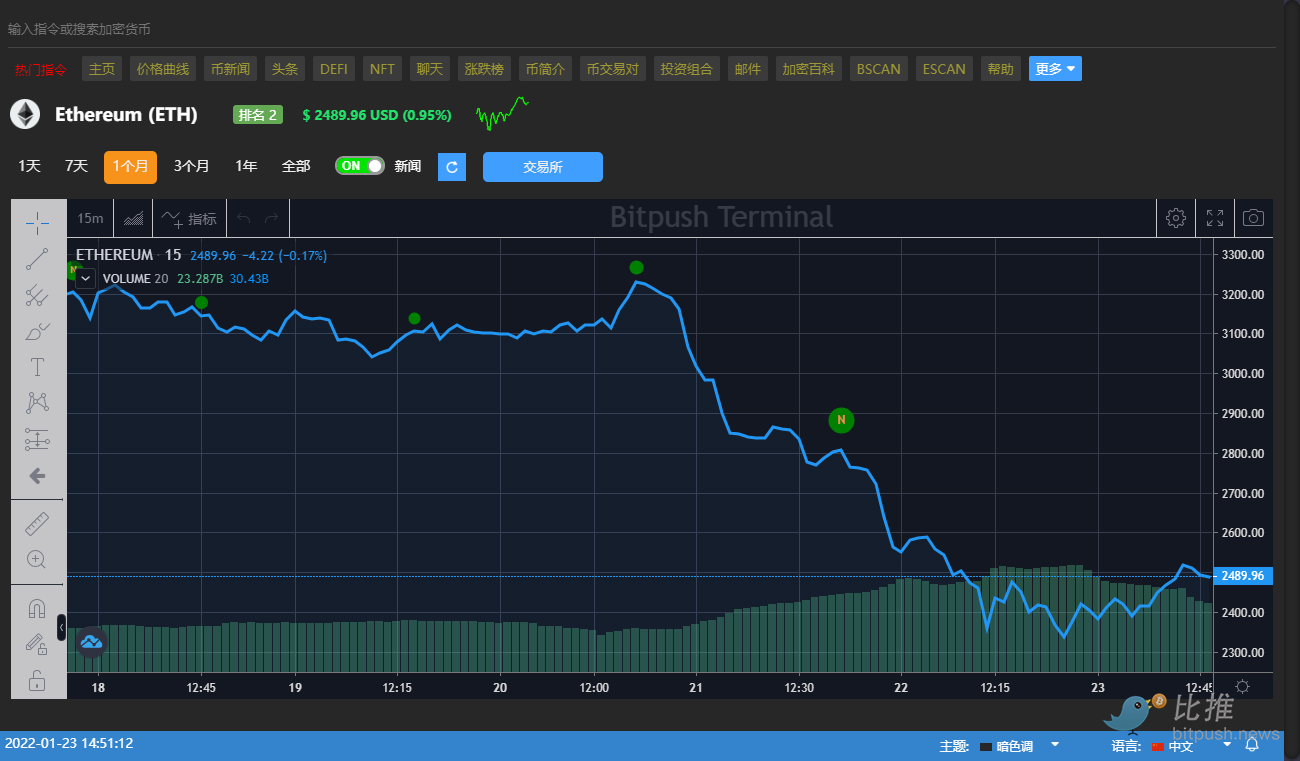The width and height of the screenshot is (1300, 761).
Task: Select the brush drawing tool
Action: (37, 331)
